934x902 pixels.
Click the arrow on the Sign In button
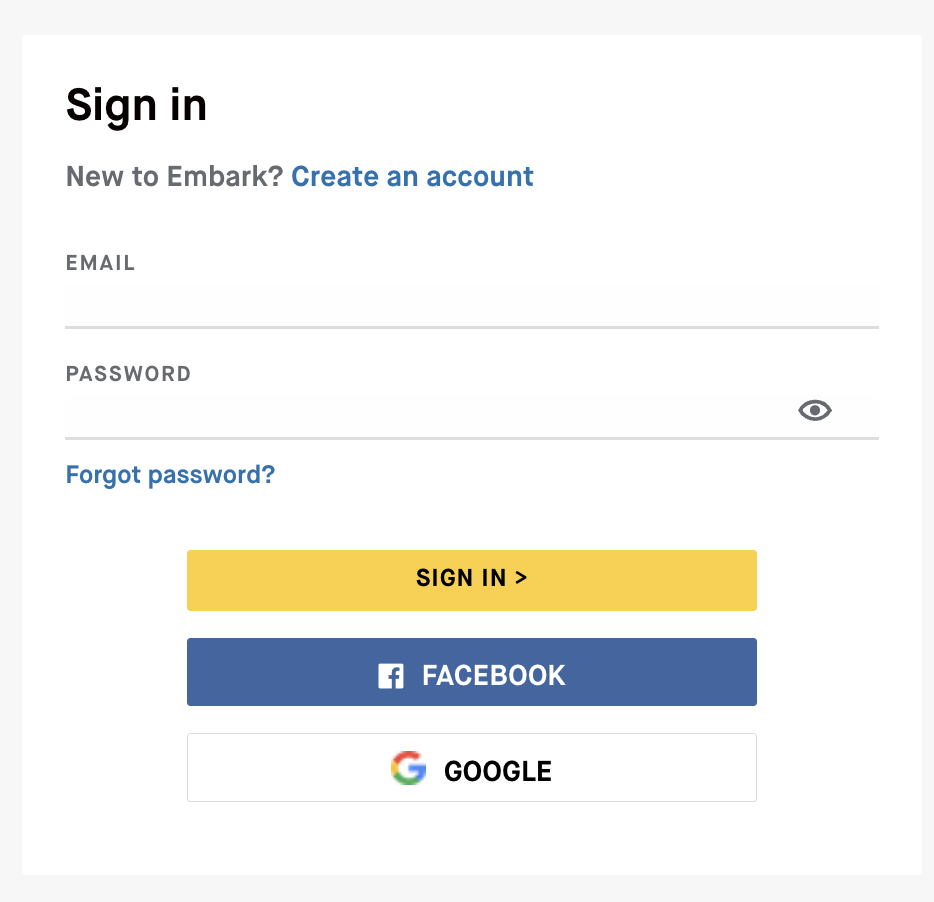pos(521,578)
